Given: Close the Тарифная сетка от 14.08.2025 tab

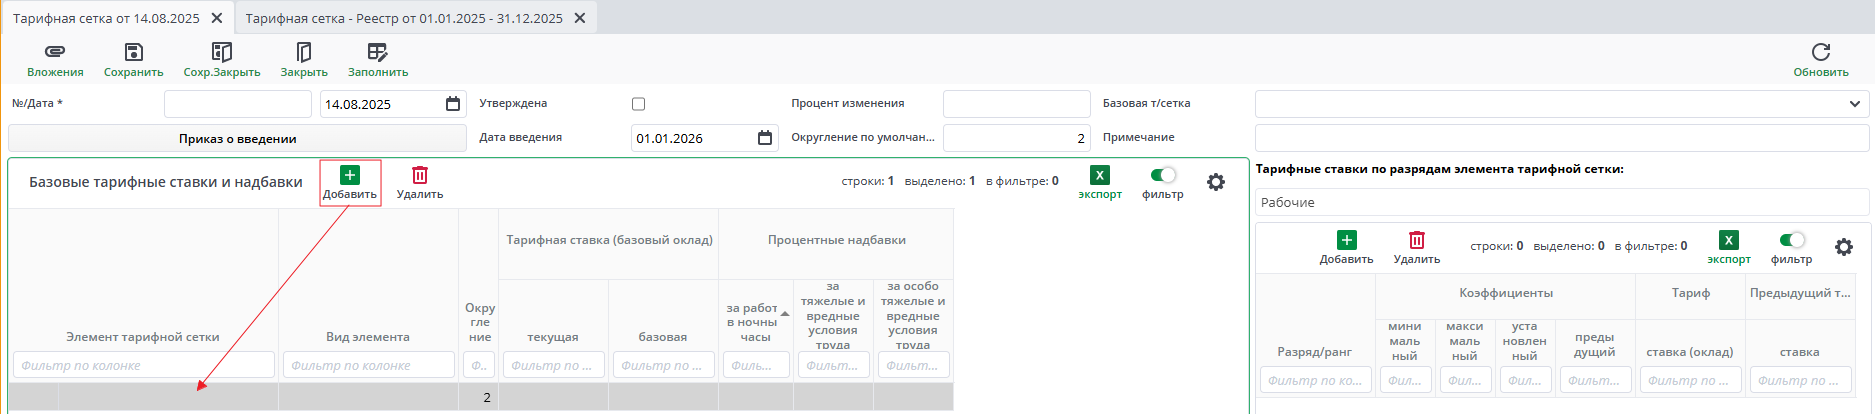Looking at the screenshot, I should (217, 18).
